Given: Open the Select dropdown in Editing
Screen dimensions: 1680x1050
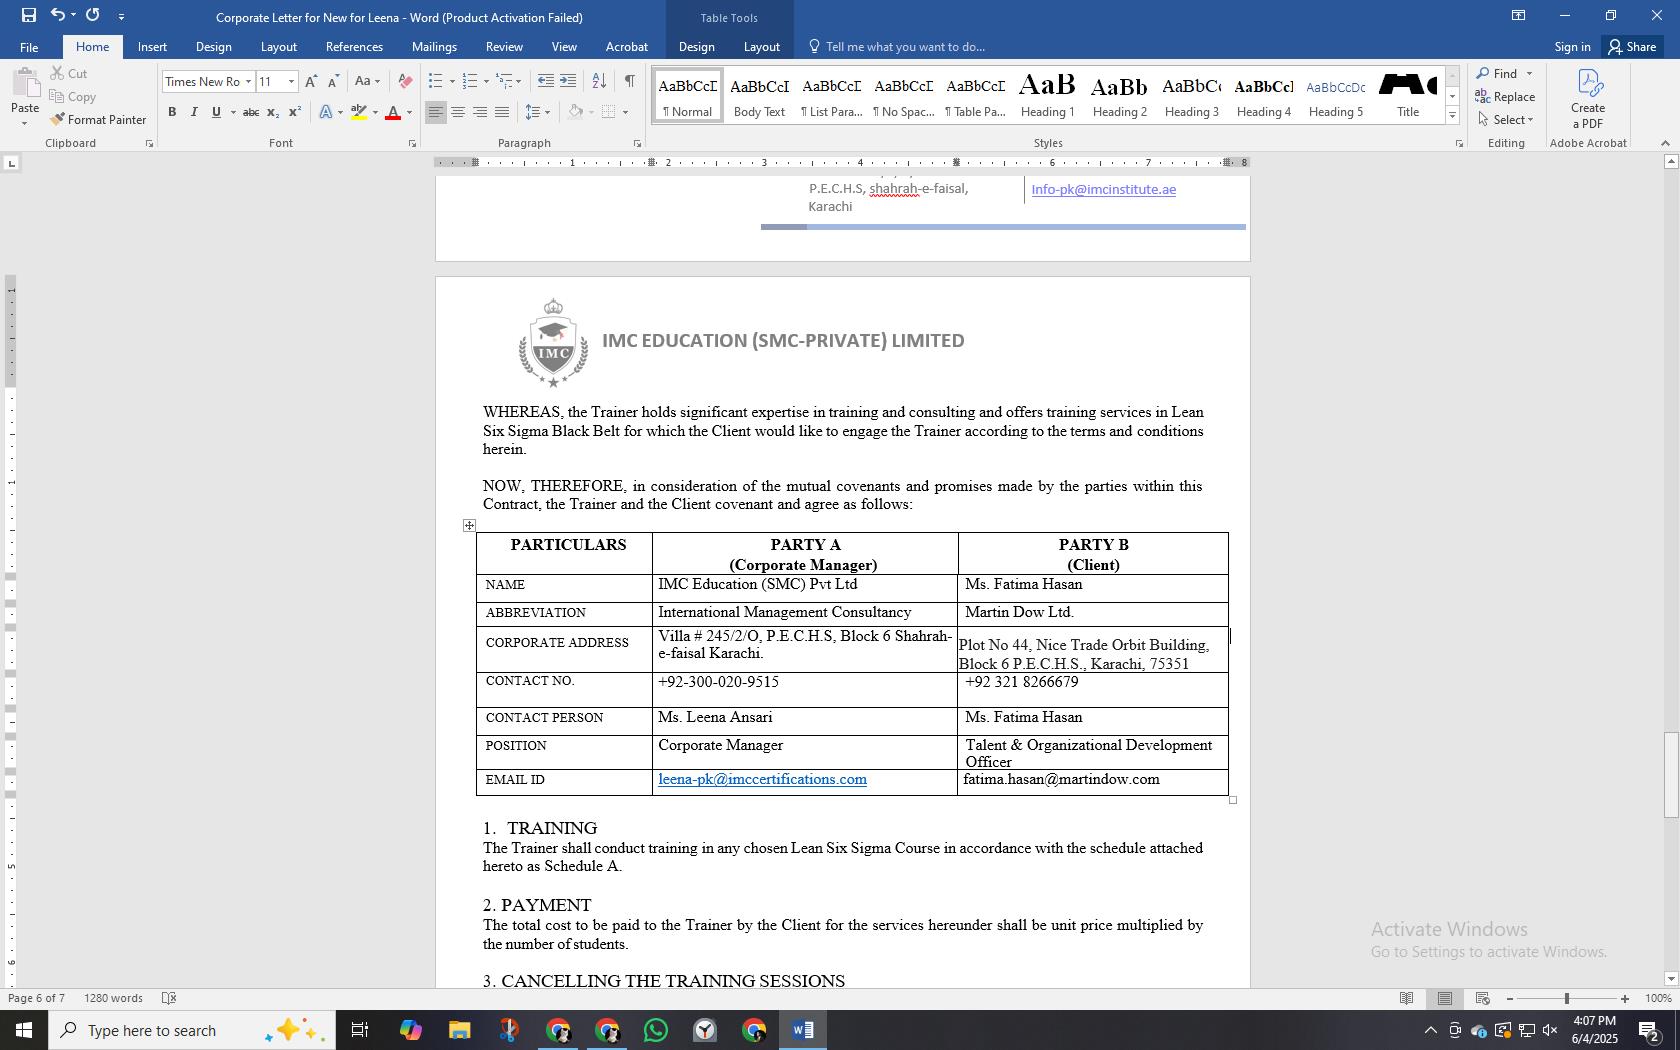Looking at the screenshot, I should [1505, 120].
